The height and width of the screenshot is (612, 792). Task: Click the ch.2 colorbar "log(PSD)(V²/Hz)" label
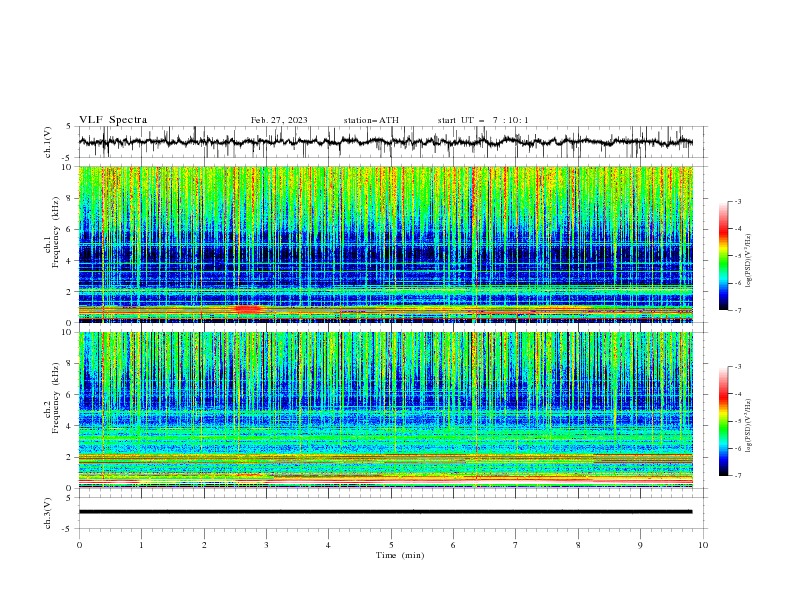tap(748, 425)
